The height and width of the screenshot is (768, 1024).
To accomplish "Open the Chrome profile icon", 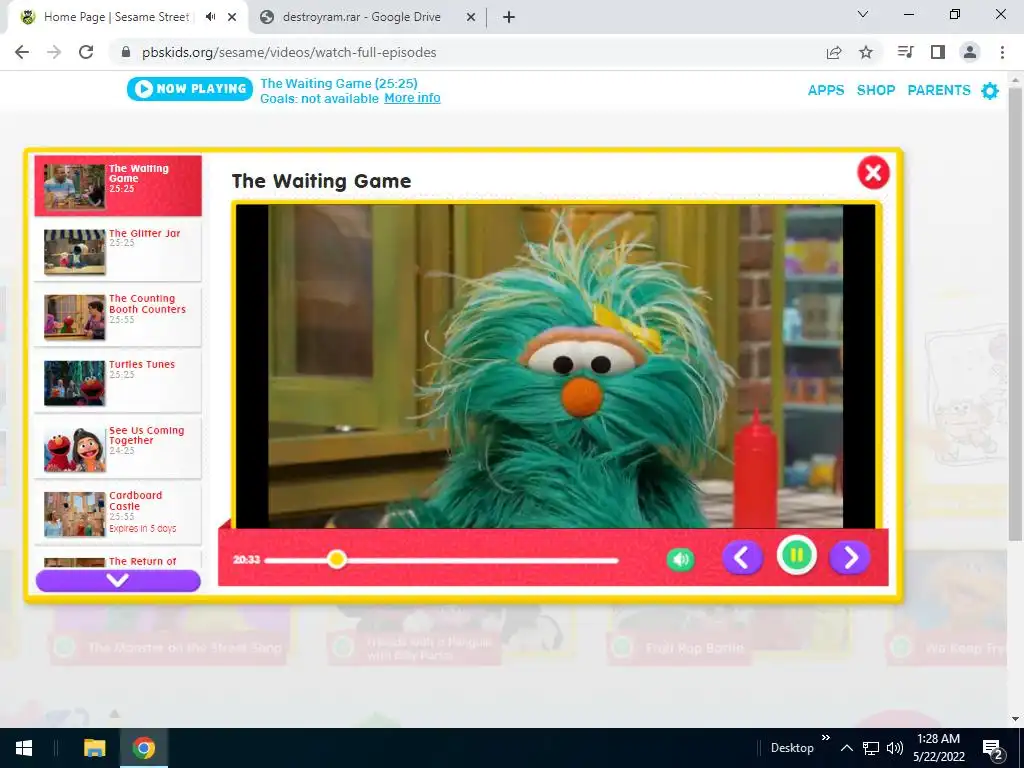I will tap(970, 52).
